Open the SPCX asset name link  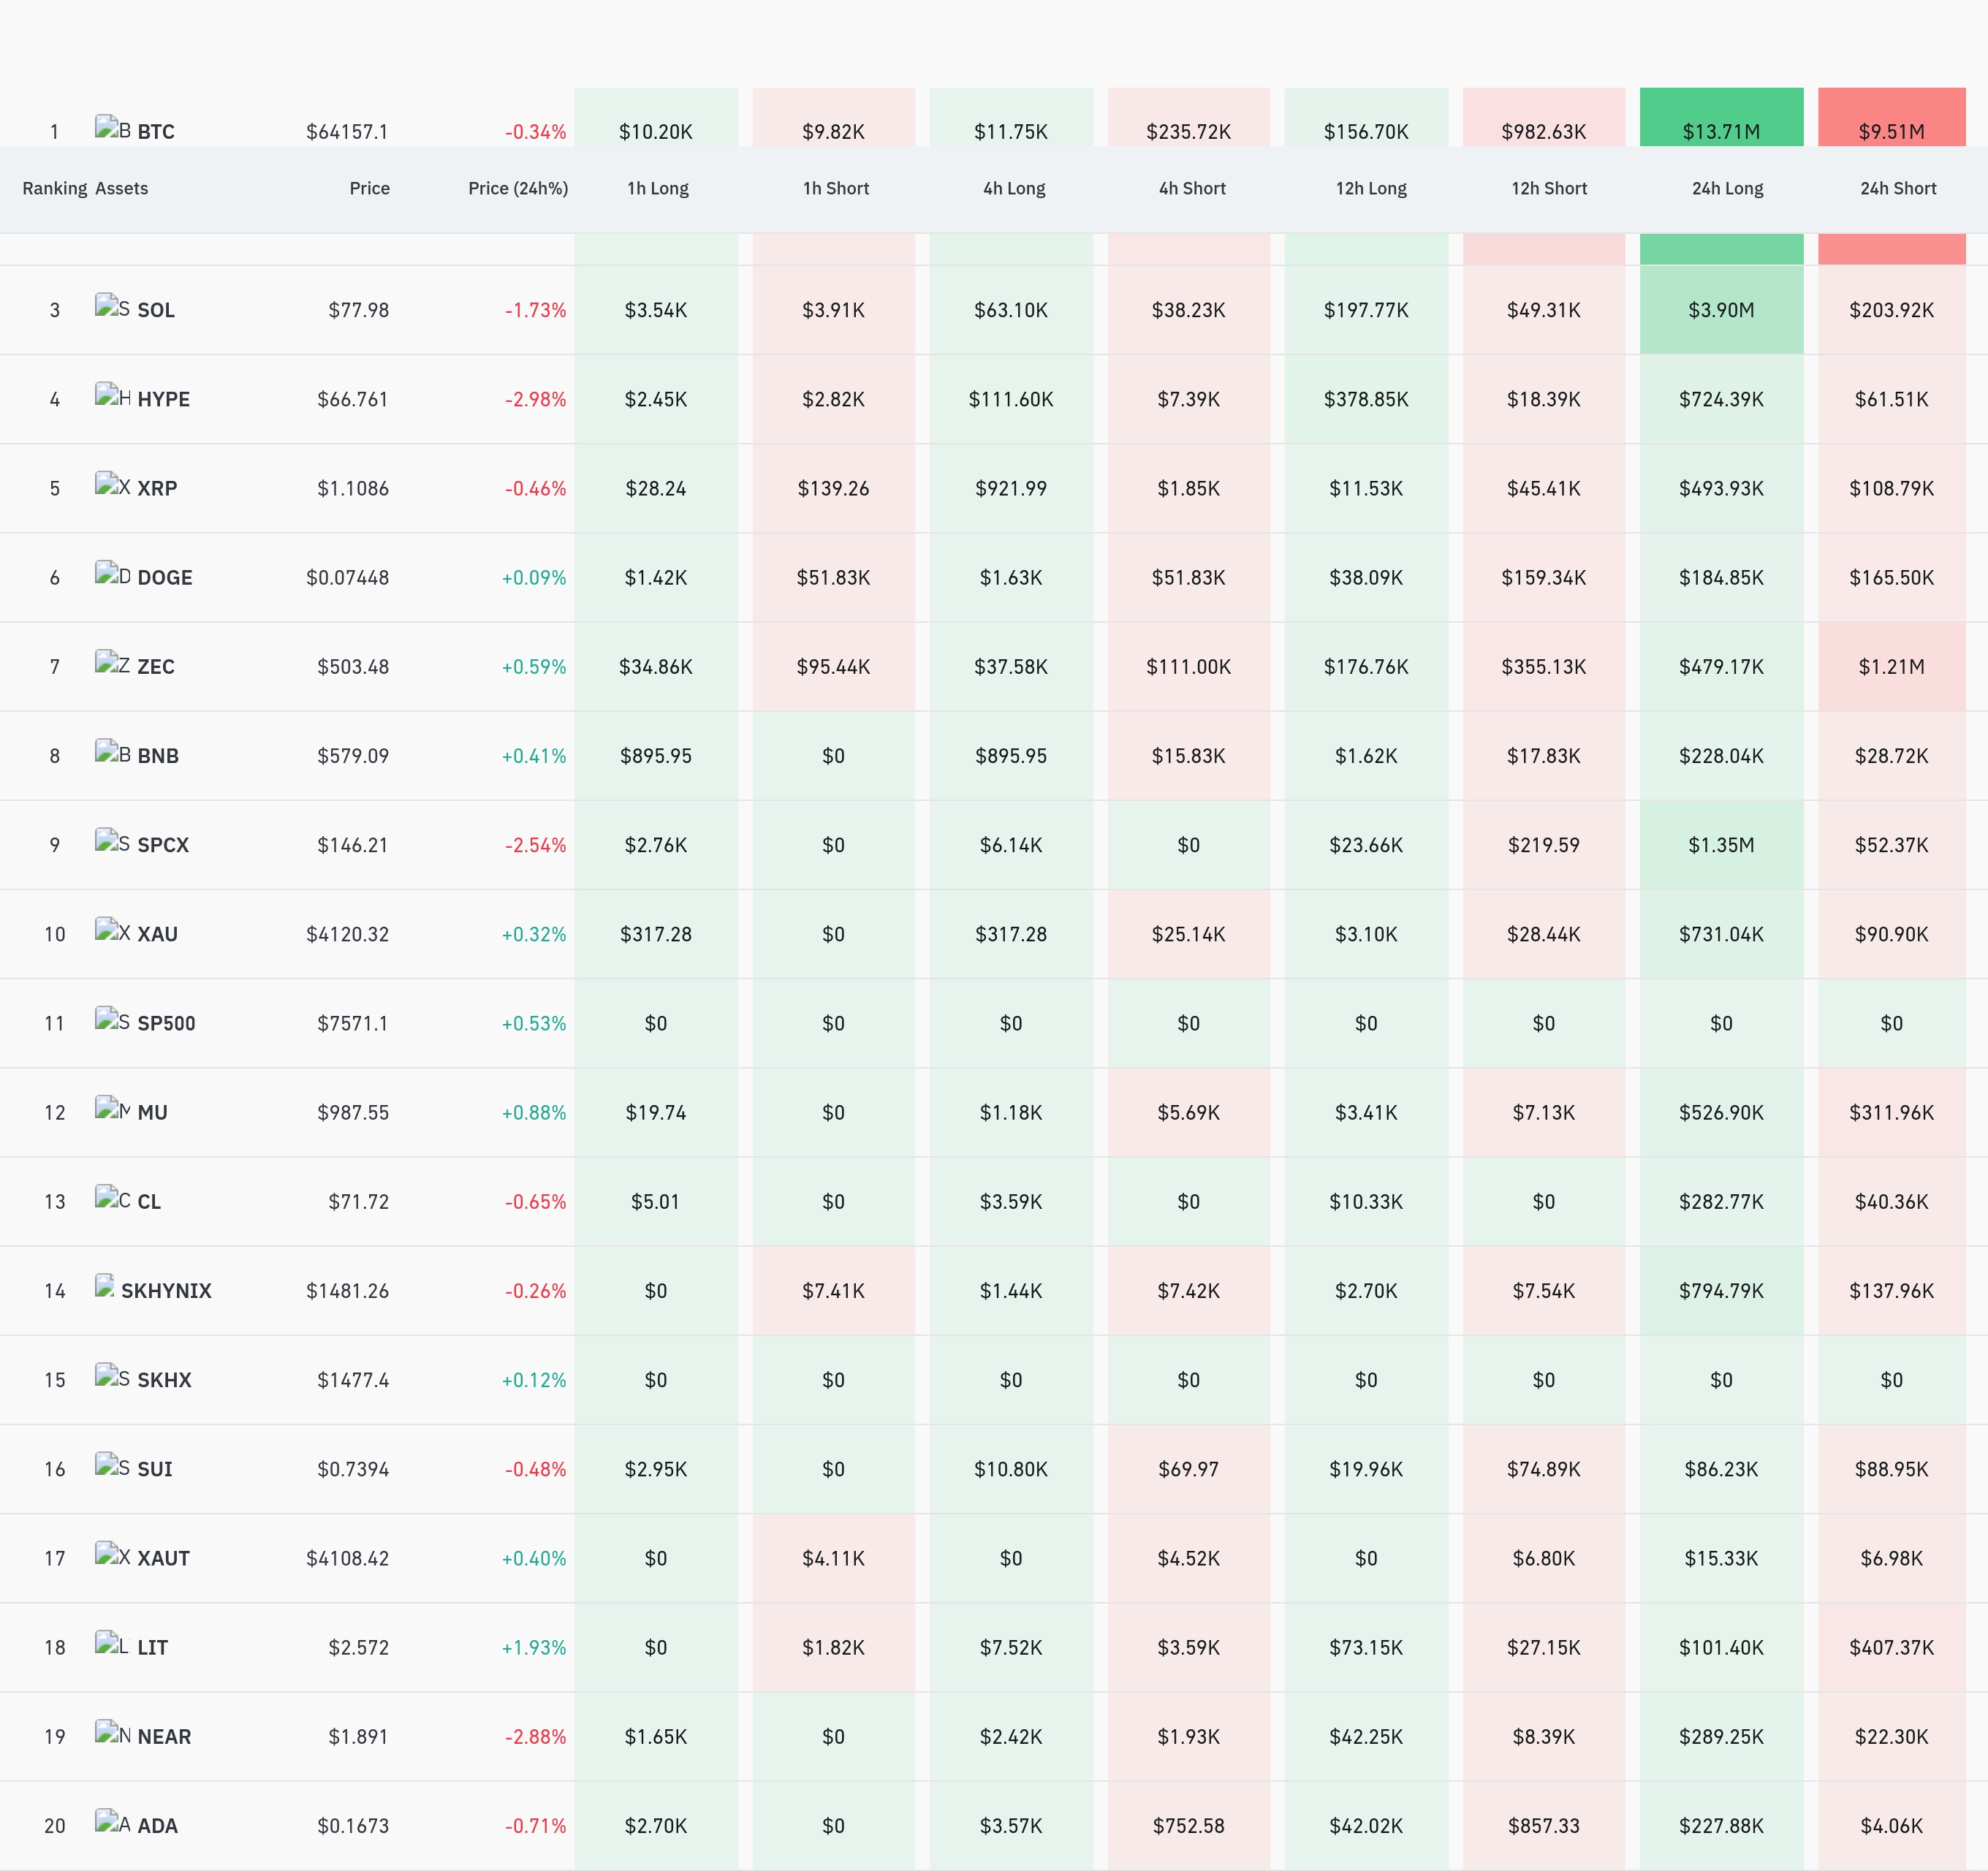[163, 845]
